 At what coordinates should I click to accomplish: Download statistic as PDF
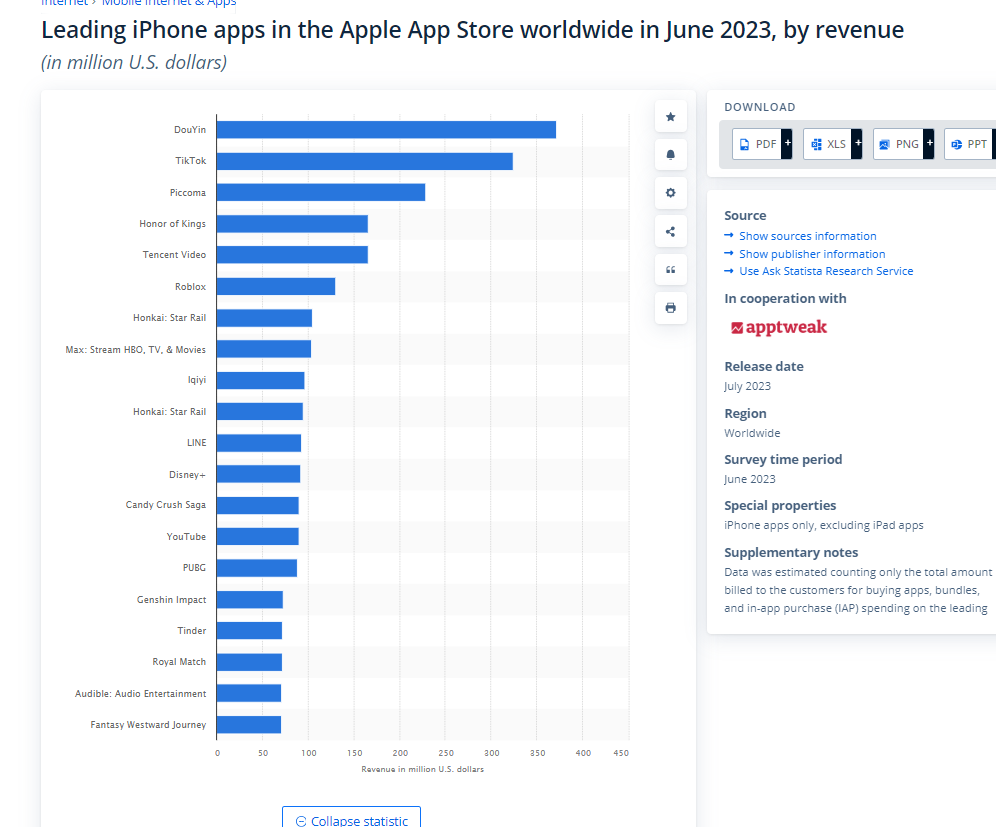tap(757, 144)
